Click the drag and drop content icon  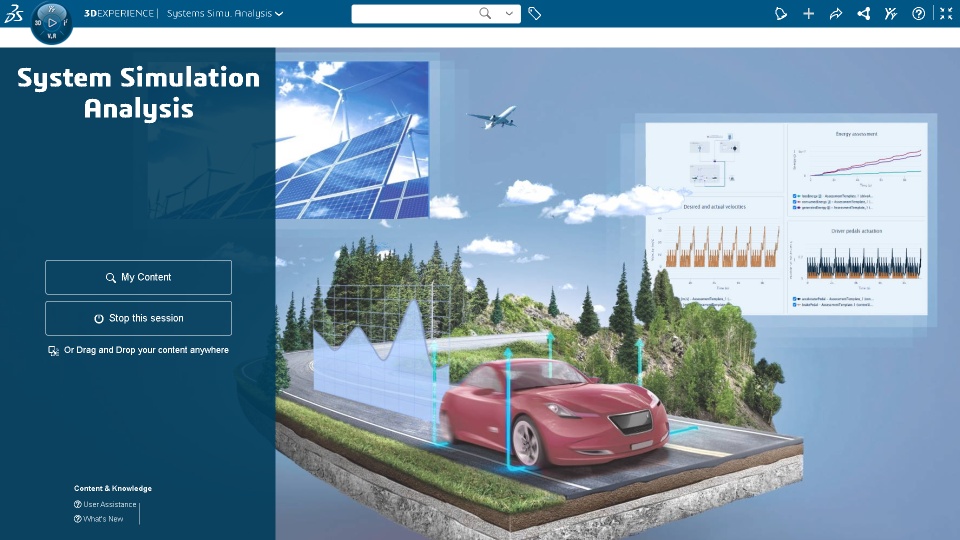53,351
